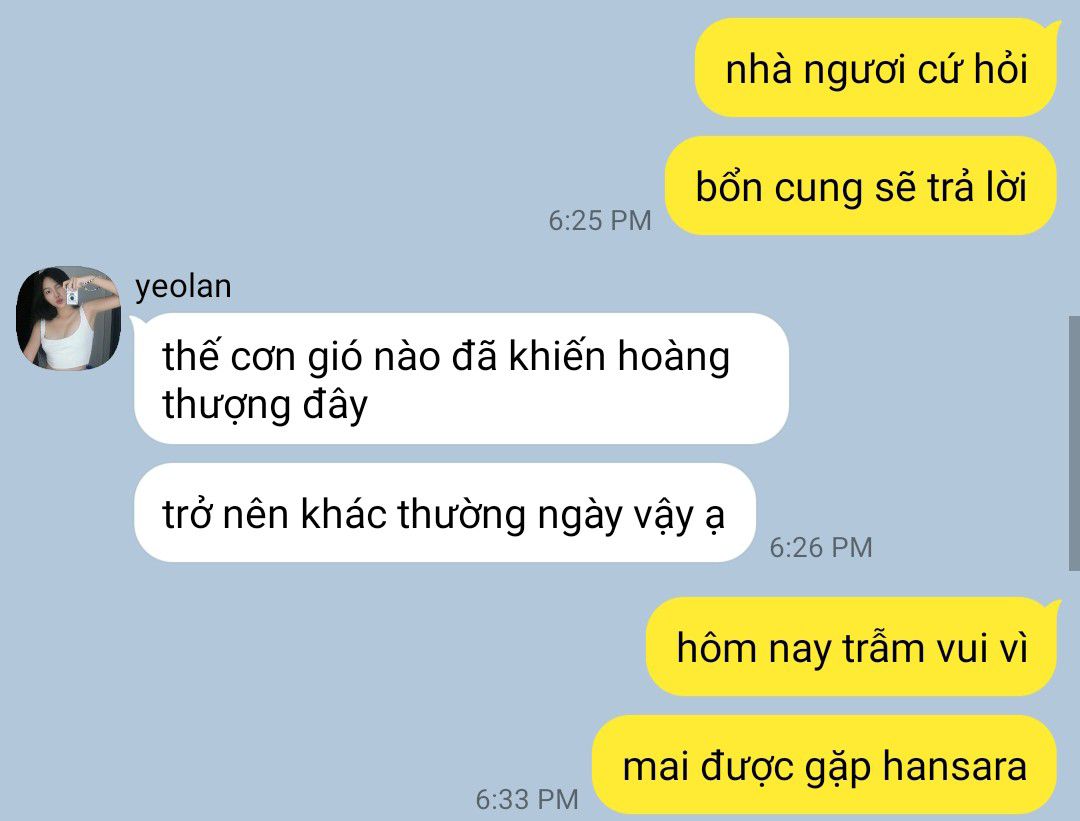Select the message 'mai được gặp hansara'
The height and width of the screenshot is (821, 1080).
tap(824, 765)
